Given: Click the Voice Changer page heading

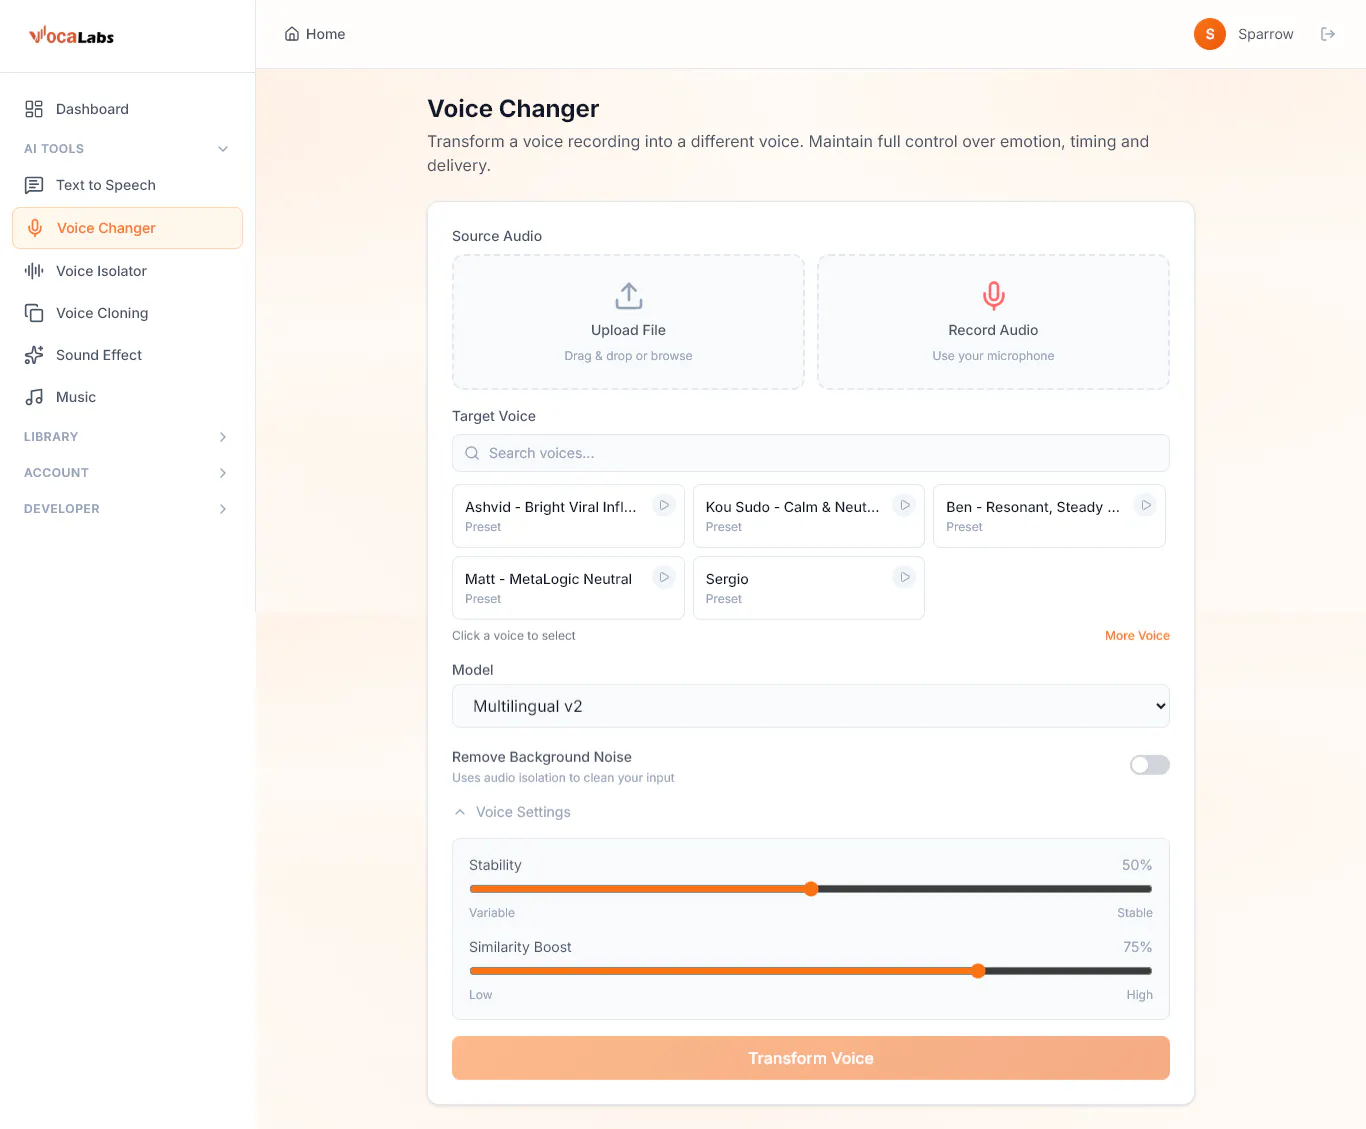Looking at the screenshot, I should coord(513,109).
